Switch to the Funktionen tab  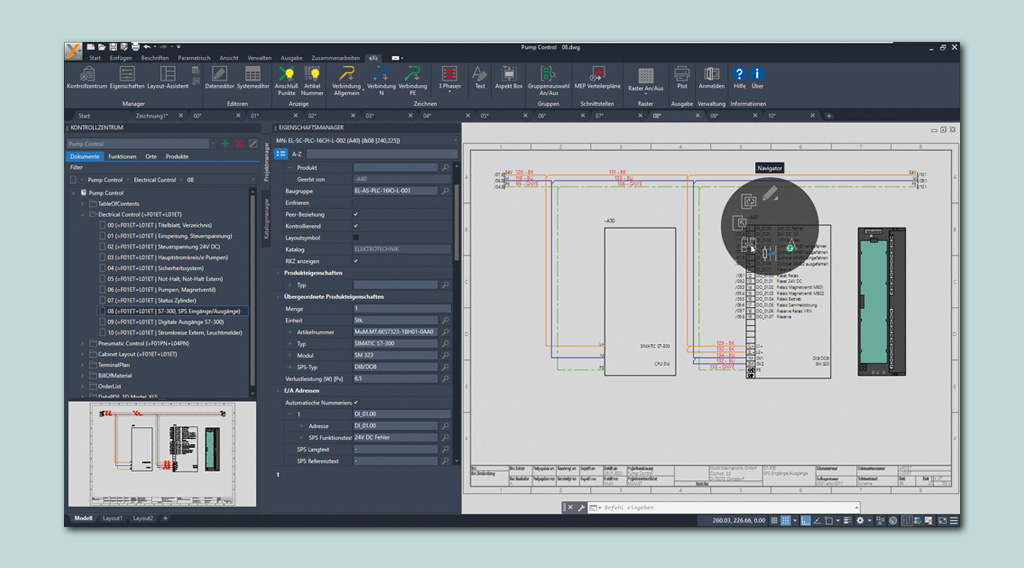point(123,157)
